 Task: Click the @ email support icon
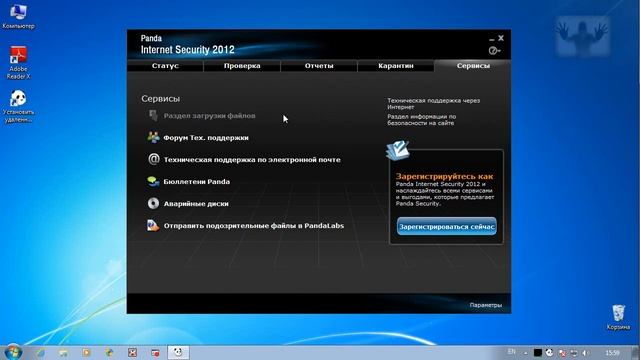pos(153,159)
